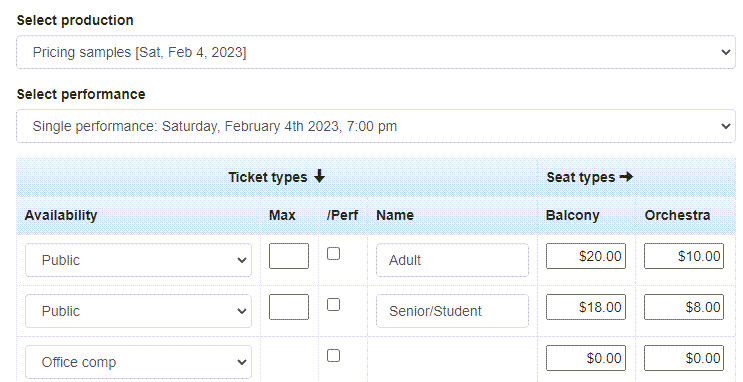Click the Office comp Orchestra price $0.00
This screenshot has height=382, width=743.
(684, 358)
